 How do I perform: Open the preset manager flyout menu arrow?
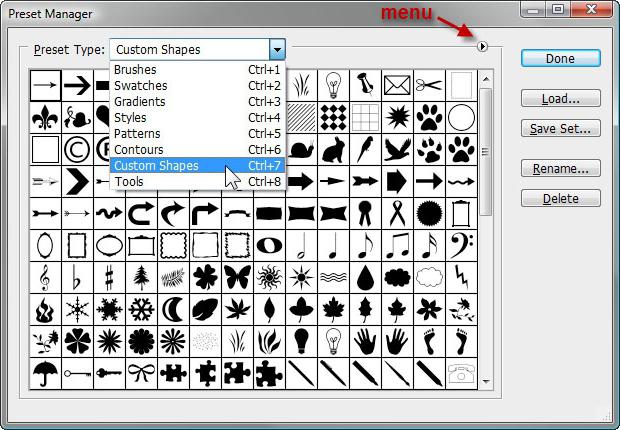pyautogui.click(x=482, y=47)
